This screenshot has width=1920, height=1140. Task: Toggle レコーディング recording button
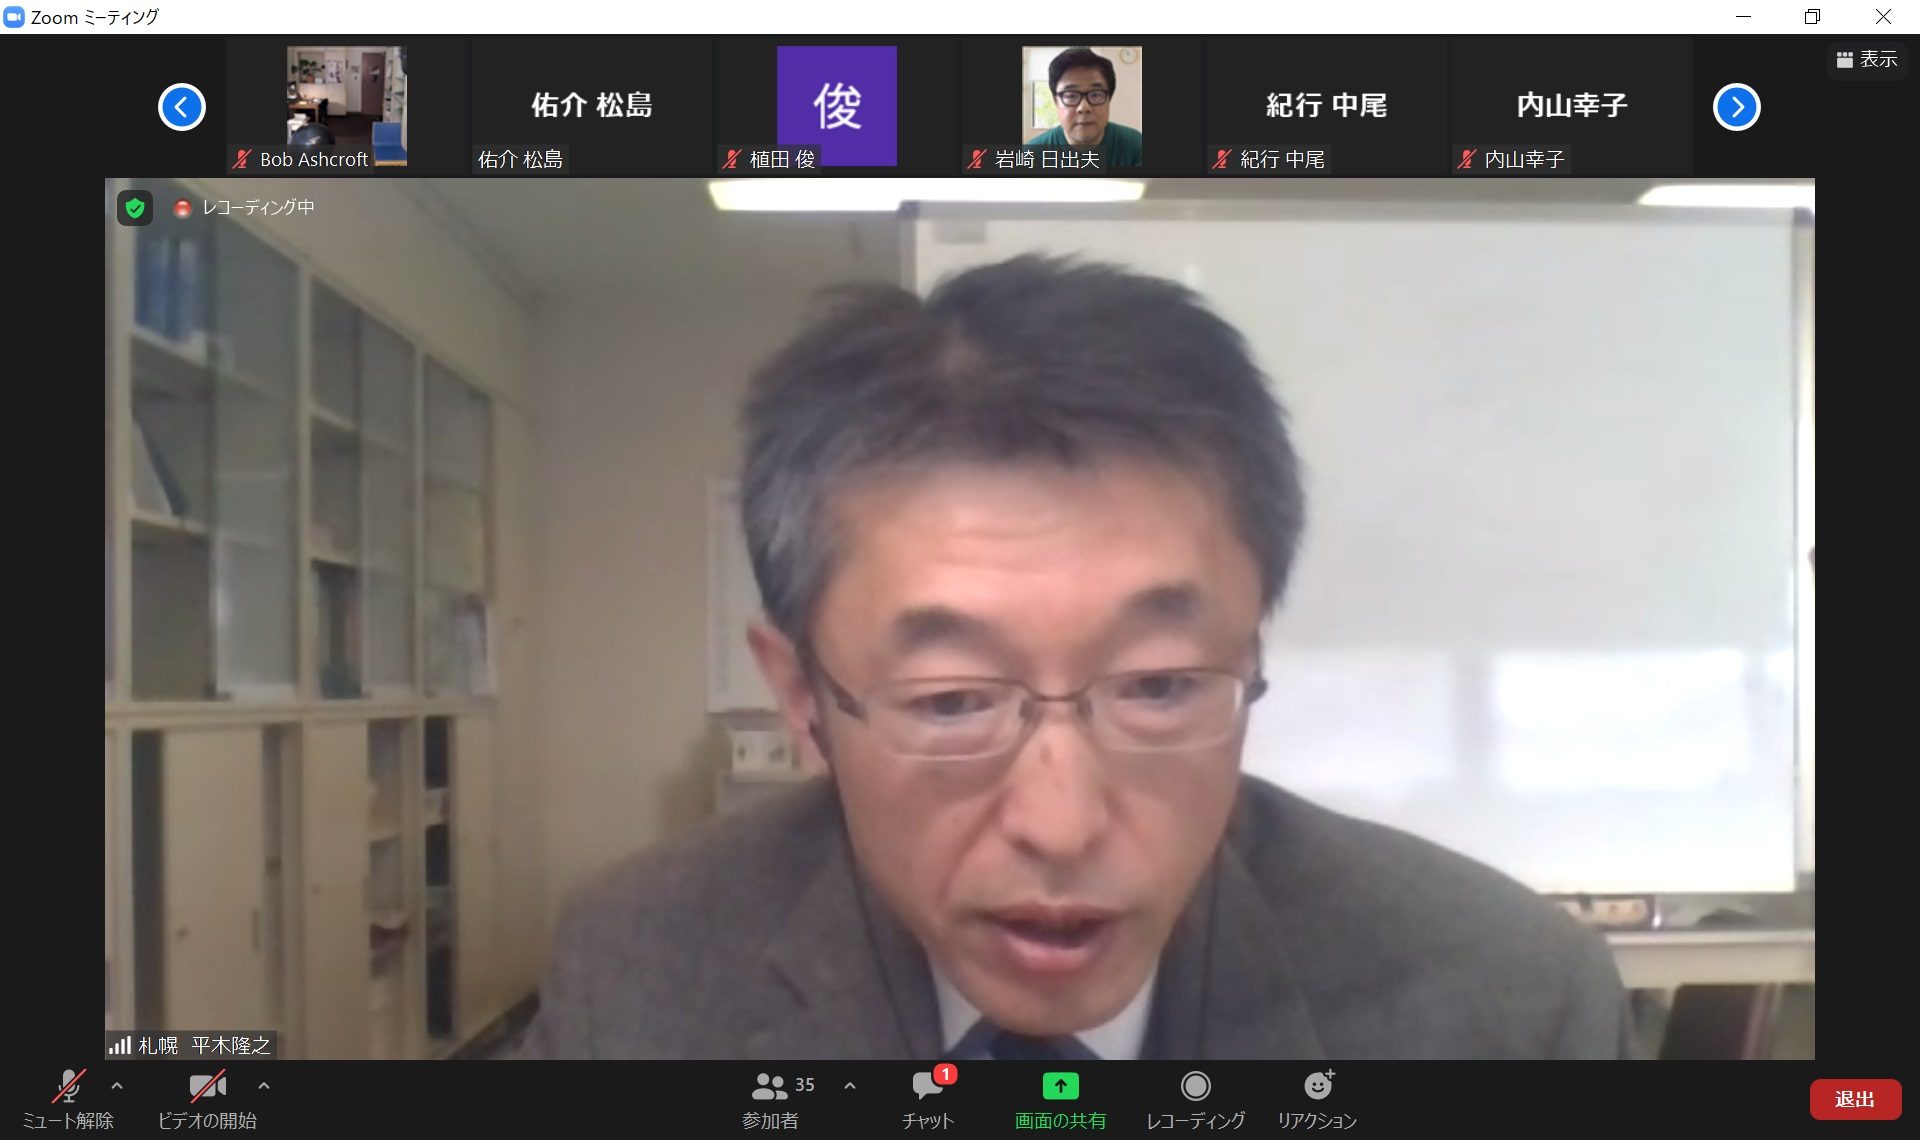(x=1195, y=1099)
